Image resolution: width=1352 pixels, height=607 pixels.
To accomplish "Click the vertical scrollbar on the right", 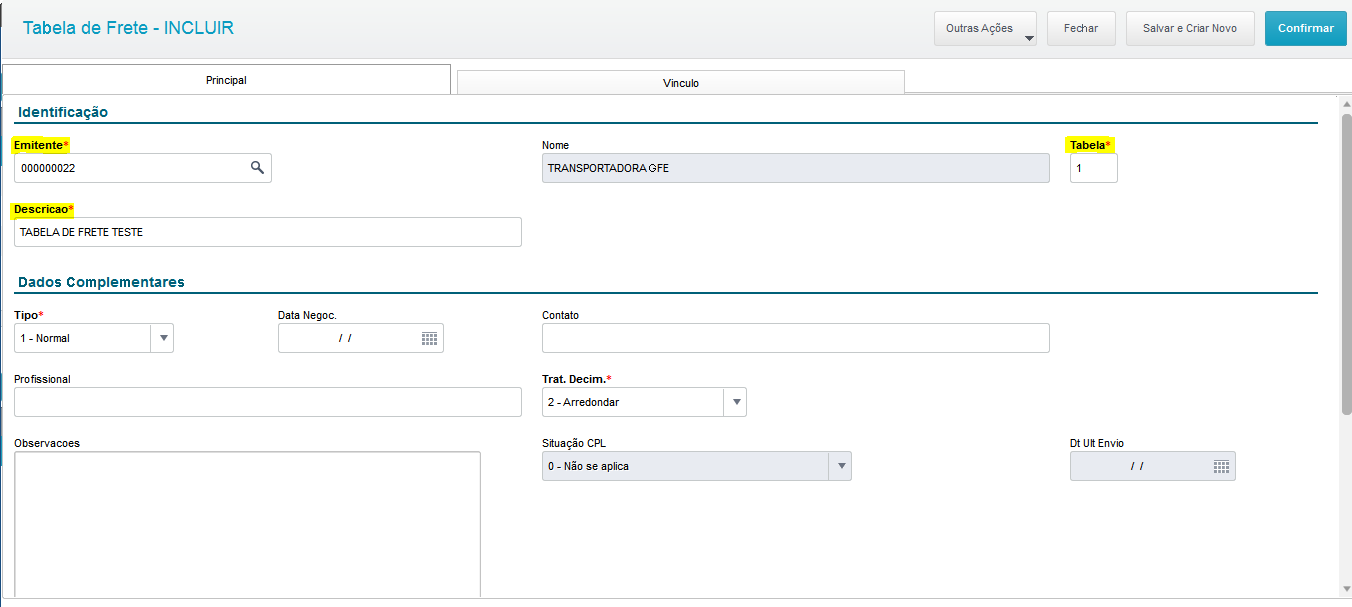I will (x=1346, y=264).
